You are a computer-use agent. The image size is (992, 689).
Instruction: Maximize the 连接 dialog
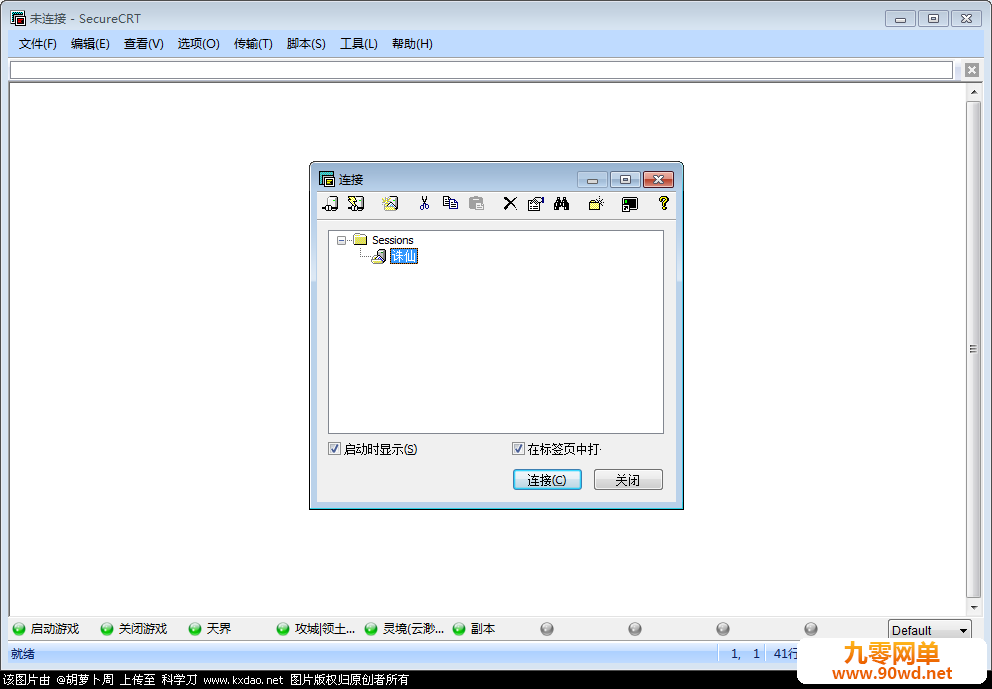point(625,180)
